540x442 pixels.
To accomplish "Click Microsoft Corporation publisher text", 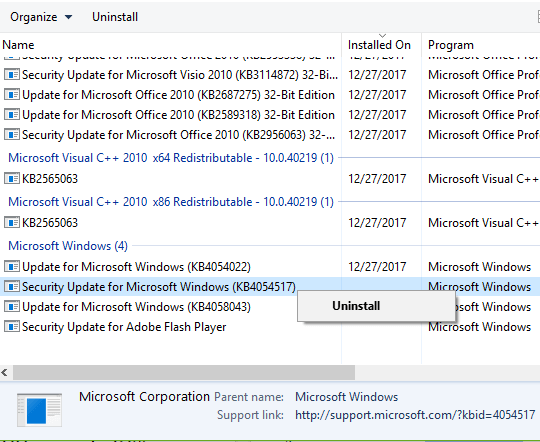I will [x=144, y=397].
